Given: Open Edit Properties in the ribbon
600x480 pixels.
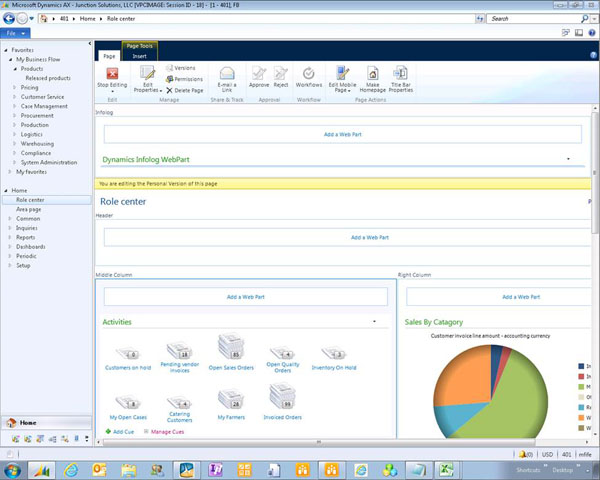Looking at the screenshot, I should 148,78.
